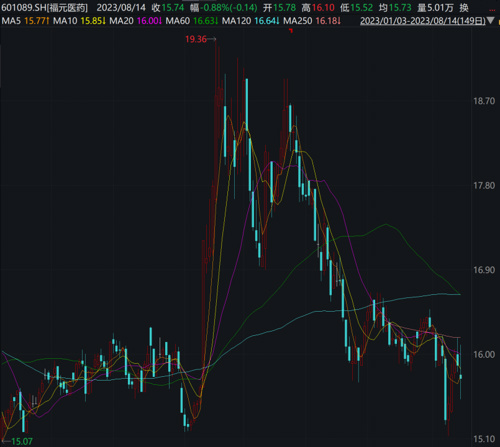Click the MA250 16.18 down arrow
The height and width of the screenshot is (447, 500).
pos(339,21)
